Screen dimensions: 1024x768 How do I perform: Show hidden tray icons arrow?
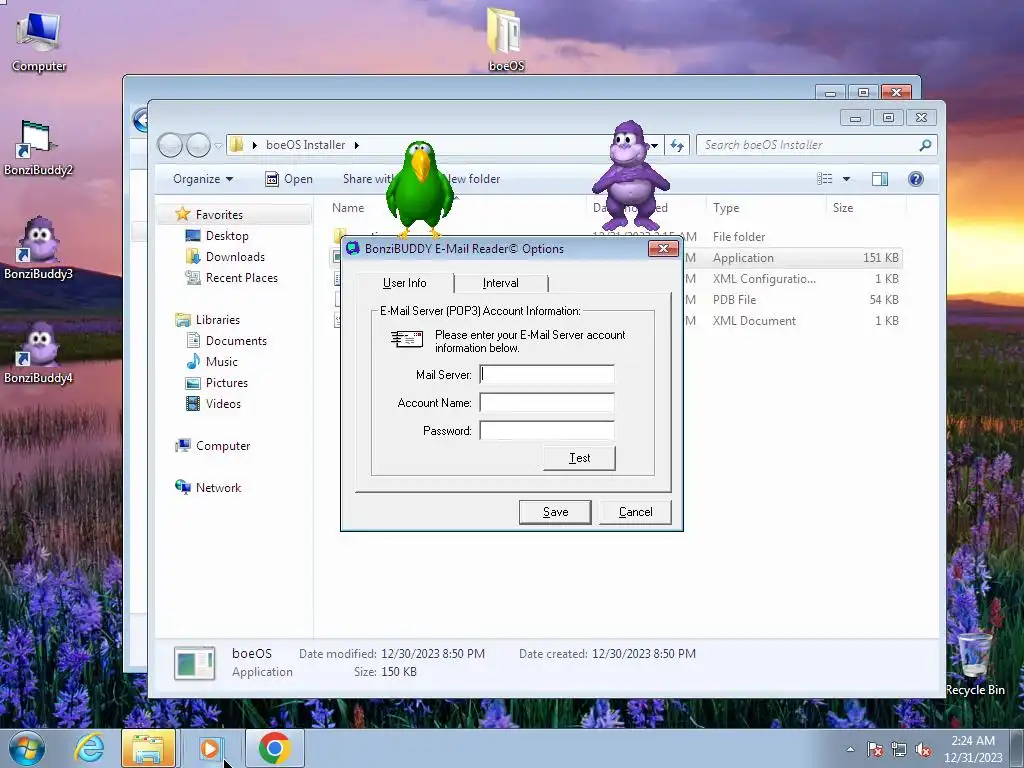pos(850,749)
